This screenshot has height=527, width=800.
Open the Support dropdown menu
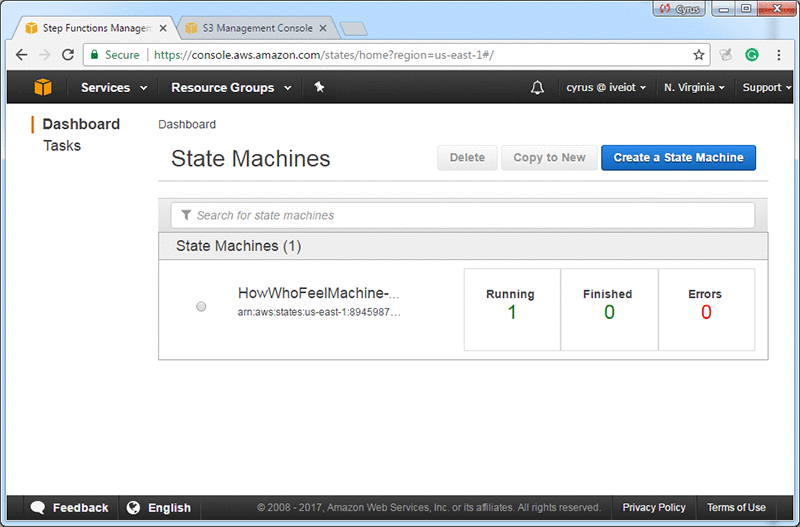coord(767,88)
